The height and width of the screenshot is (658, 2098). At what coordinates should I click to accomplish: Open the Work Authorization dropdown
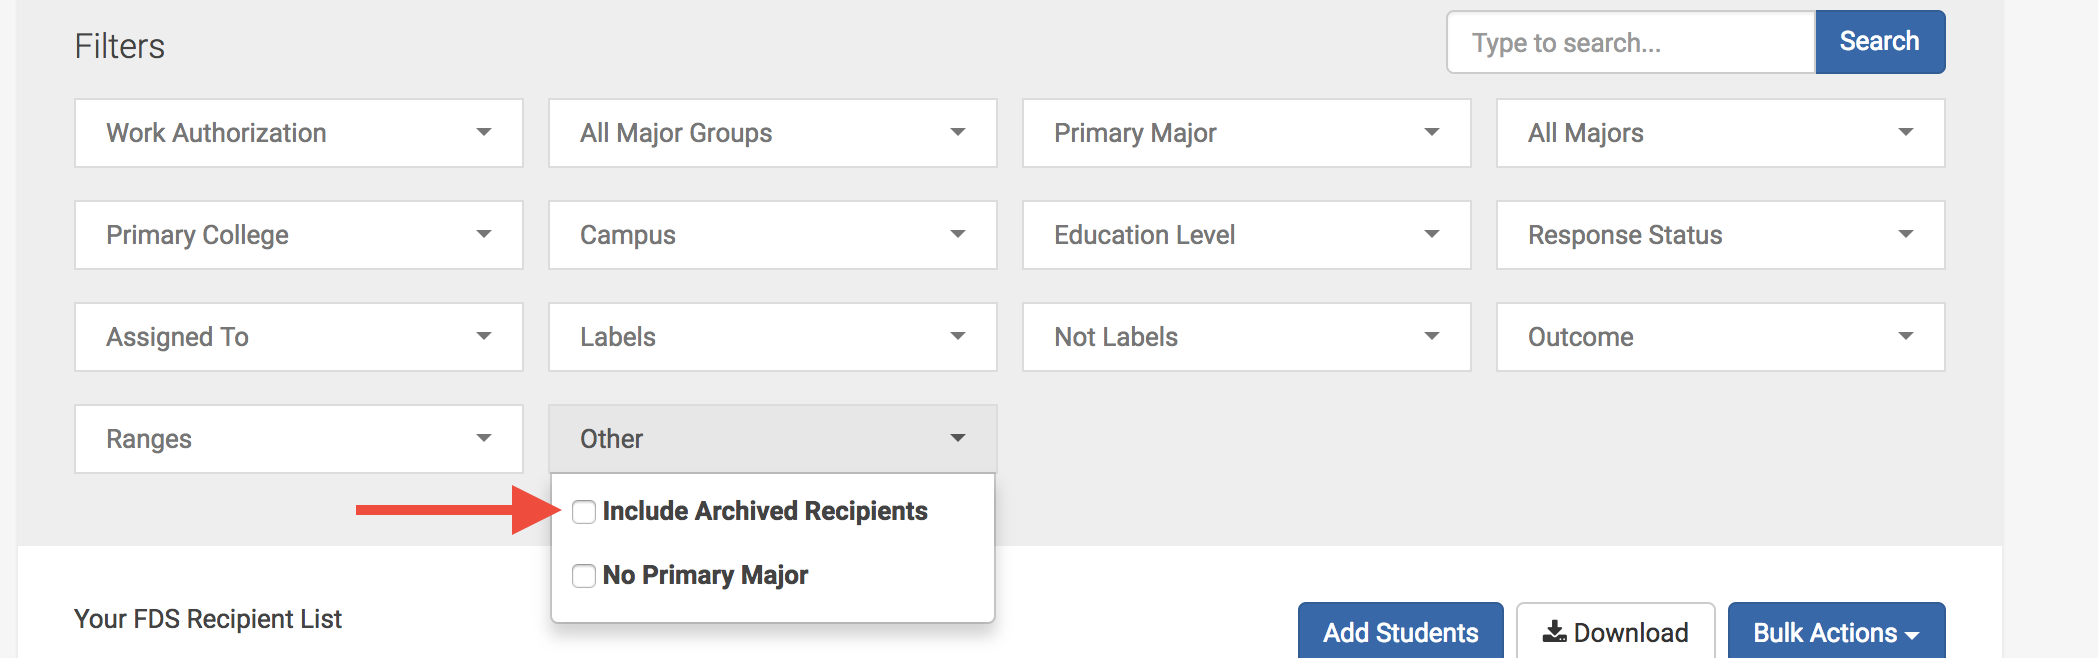pyautogui.click(x=299, y=133)
